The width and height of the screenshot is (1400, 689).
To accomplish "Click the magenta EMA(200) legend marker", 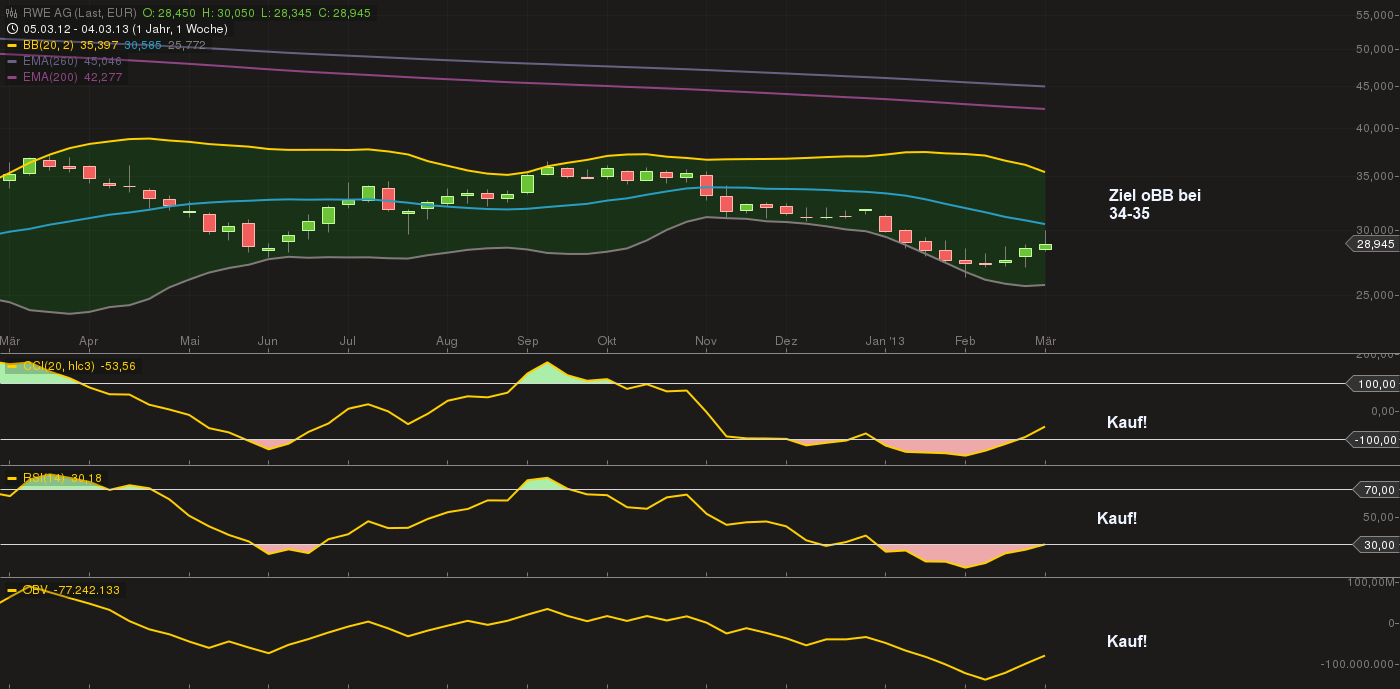I will click(x=12, y=77).
